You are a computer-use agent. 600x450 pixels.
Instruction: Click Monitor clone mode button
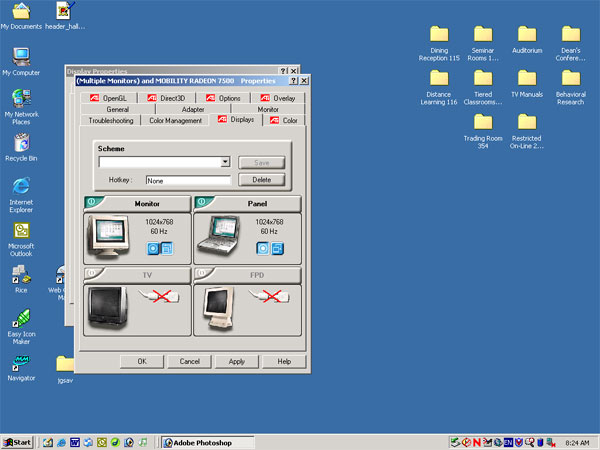click(167, 249)
